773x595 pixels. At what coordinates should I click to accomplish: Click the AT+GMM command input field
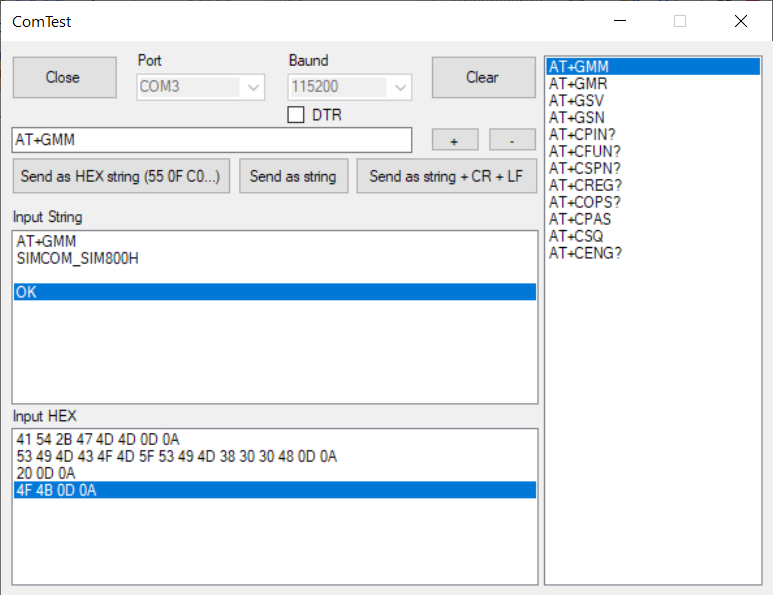click(211, 140)
